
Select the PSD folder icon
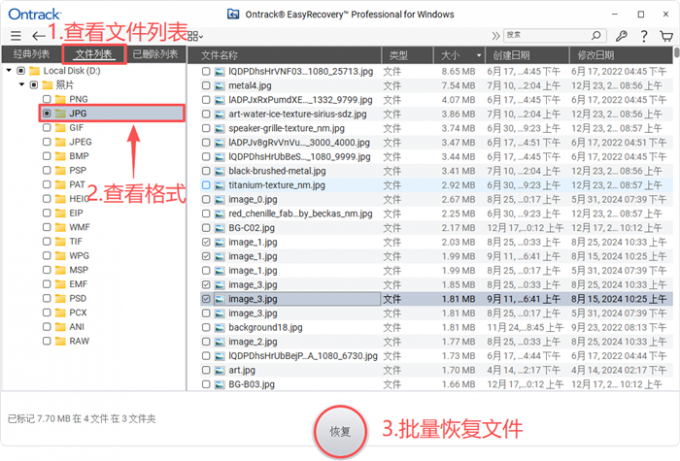(61, 298)
